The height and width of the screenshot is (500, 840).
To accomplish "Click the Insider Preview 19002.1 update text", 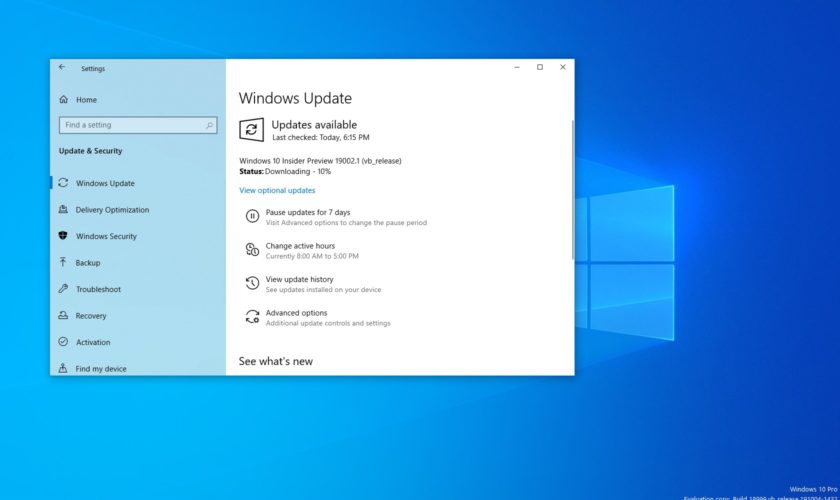I will point(320,161).
